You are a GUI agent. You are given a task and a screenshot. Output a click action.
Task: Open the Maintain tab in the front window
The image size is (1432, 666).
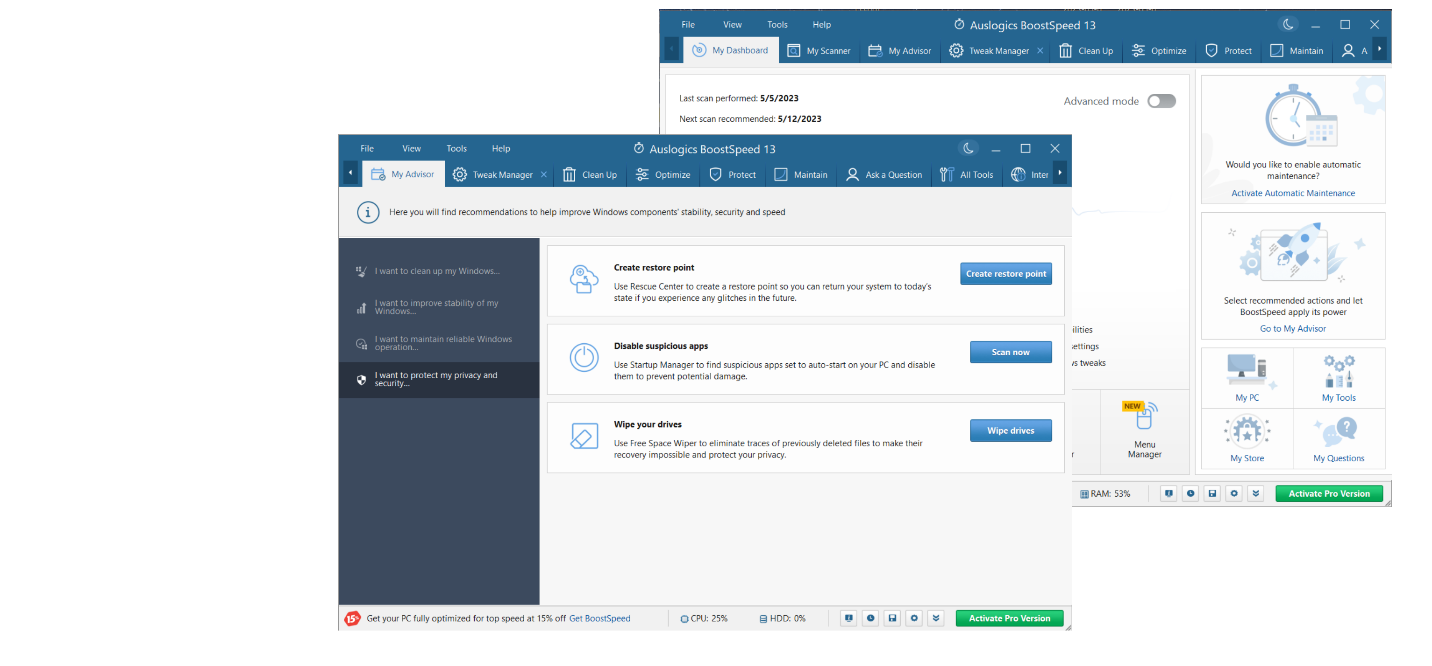[x=801, y=174]
